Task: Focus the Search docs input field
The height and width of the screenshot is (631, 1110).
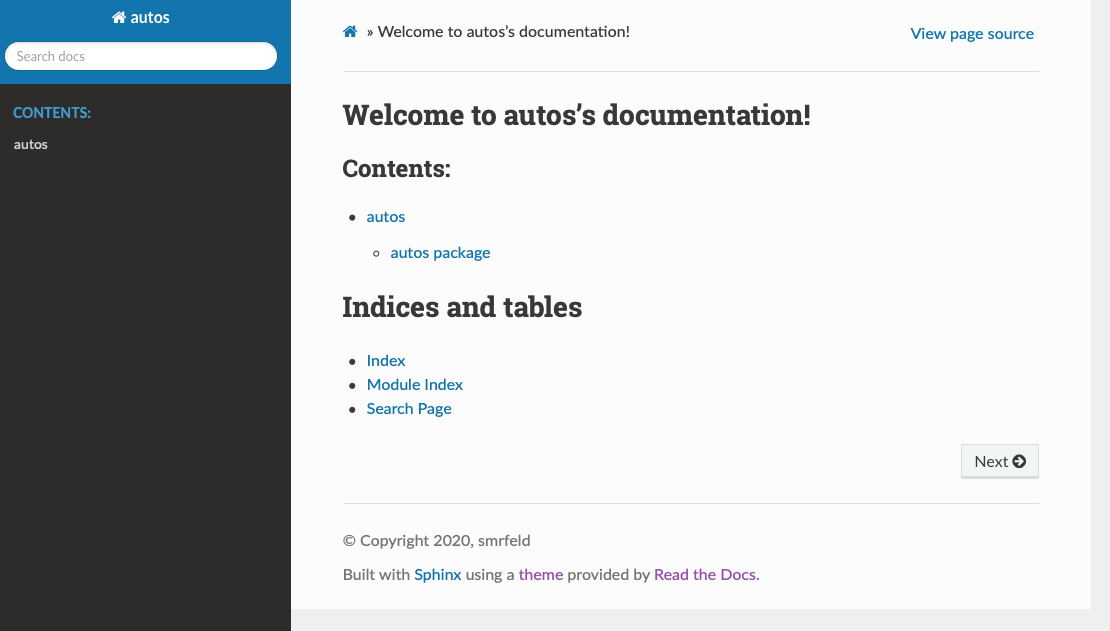Action: point(141,56)
